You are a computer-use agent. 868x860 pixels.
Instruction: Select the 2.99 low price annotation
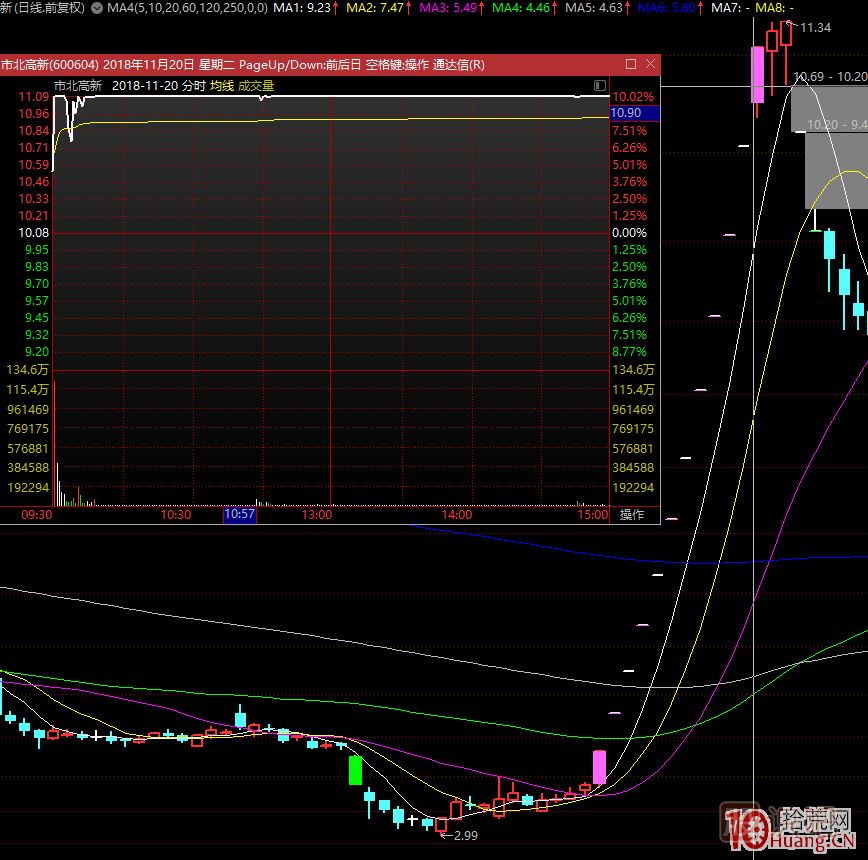[464, 835]
